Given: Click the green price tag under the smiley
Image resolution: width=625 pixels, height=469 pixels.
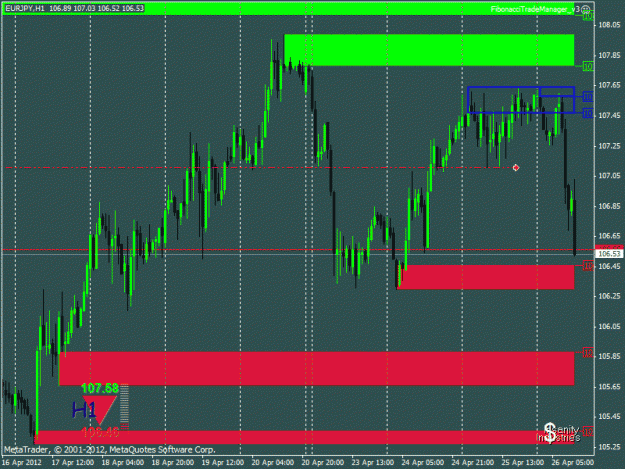Looking at the screenshot, I should pyautogui.click(x=588, y=16).
